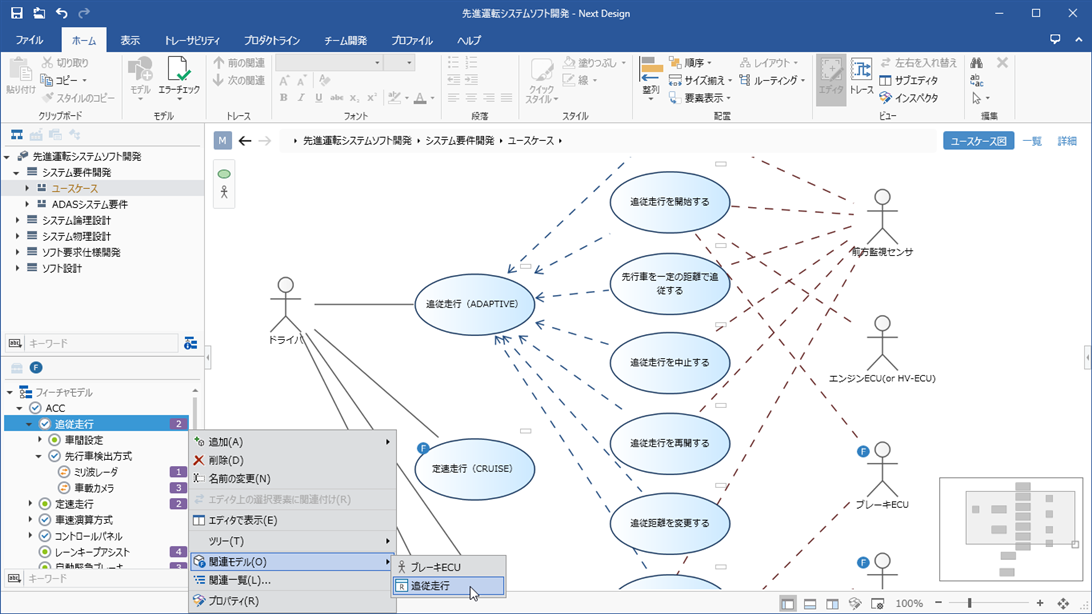
Task: Click the ユースケース図 view button
Action: [978, 141]
